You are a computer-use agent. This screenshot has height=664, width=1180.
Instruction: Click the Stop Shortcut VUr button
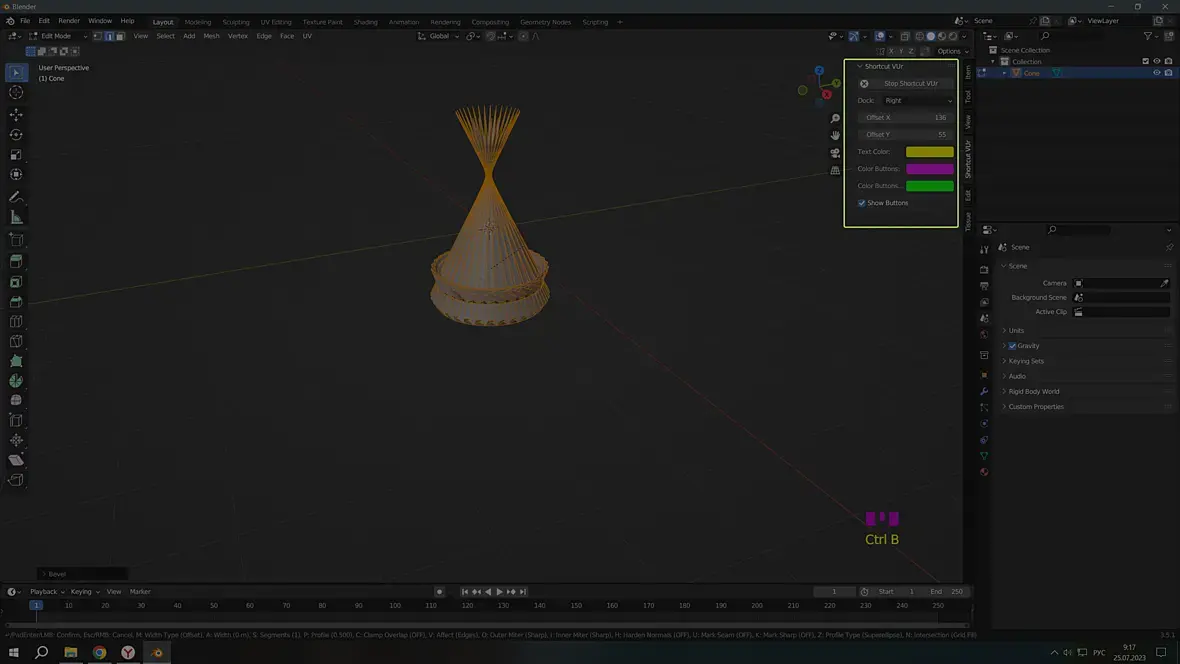coord(905,84)
